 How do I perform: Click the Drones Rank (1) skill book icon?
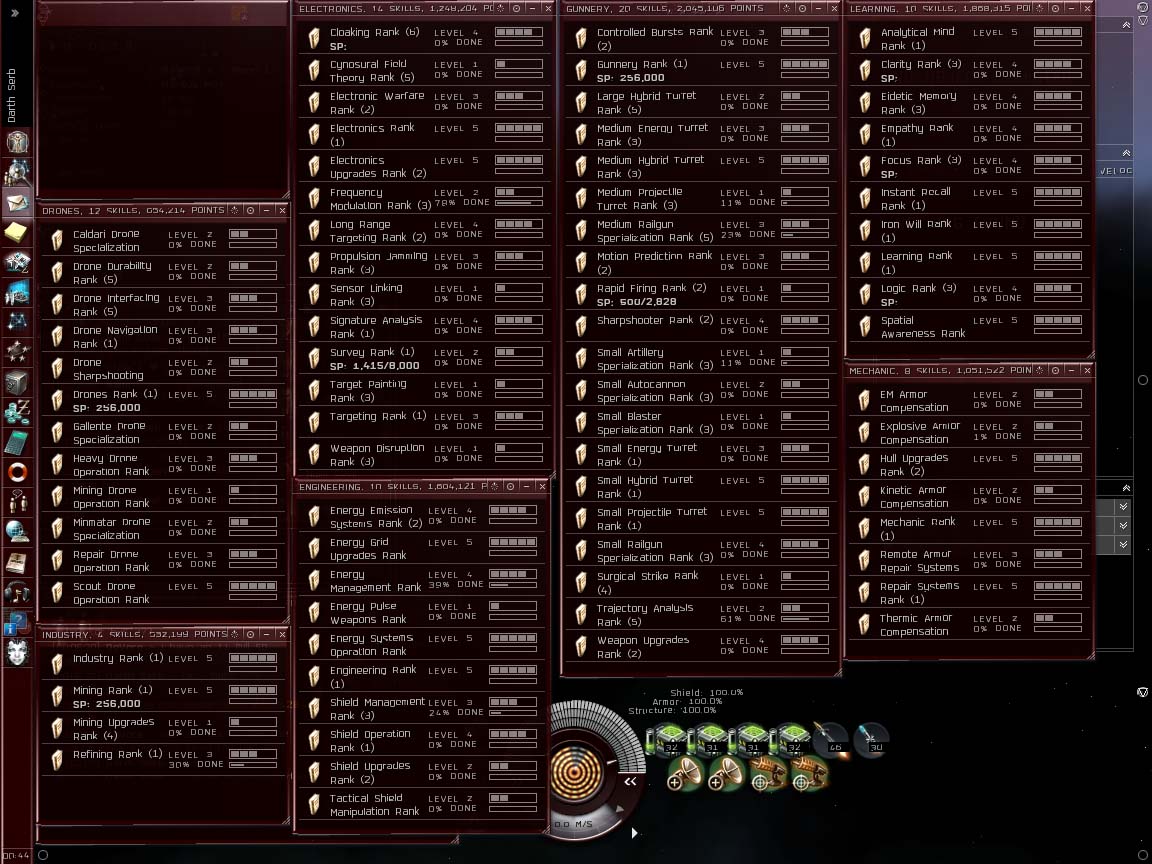pos(57,400)
